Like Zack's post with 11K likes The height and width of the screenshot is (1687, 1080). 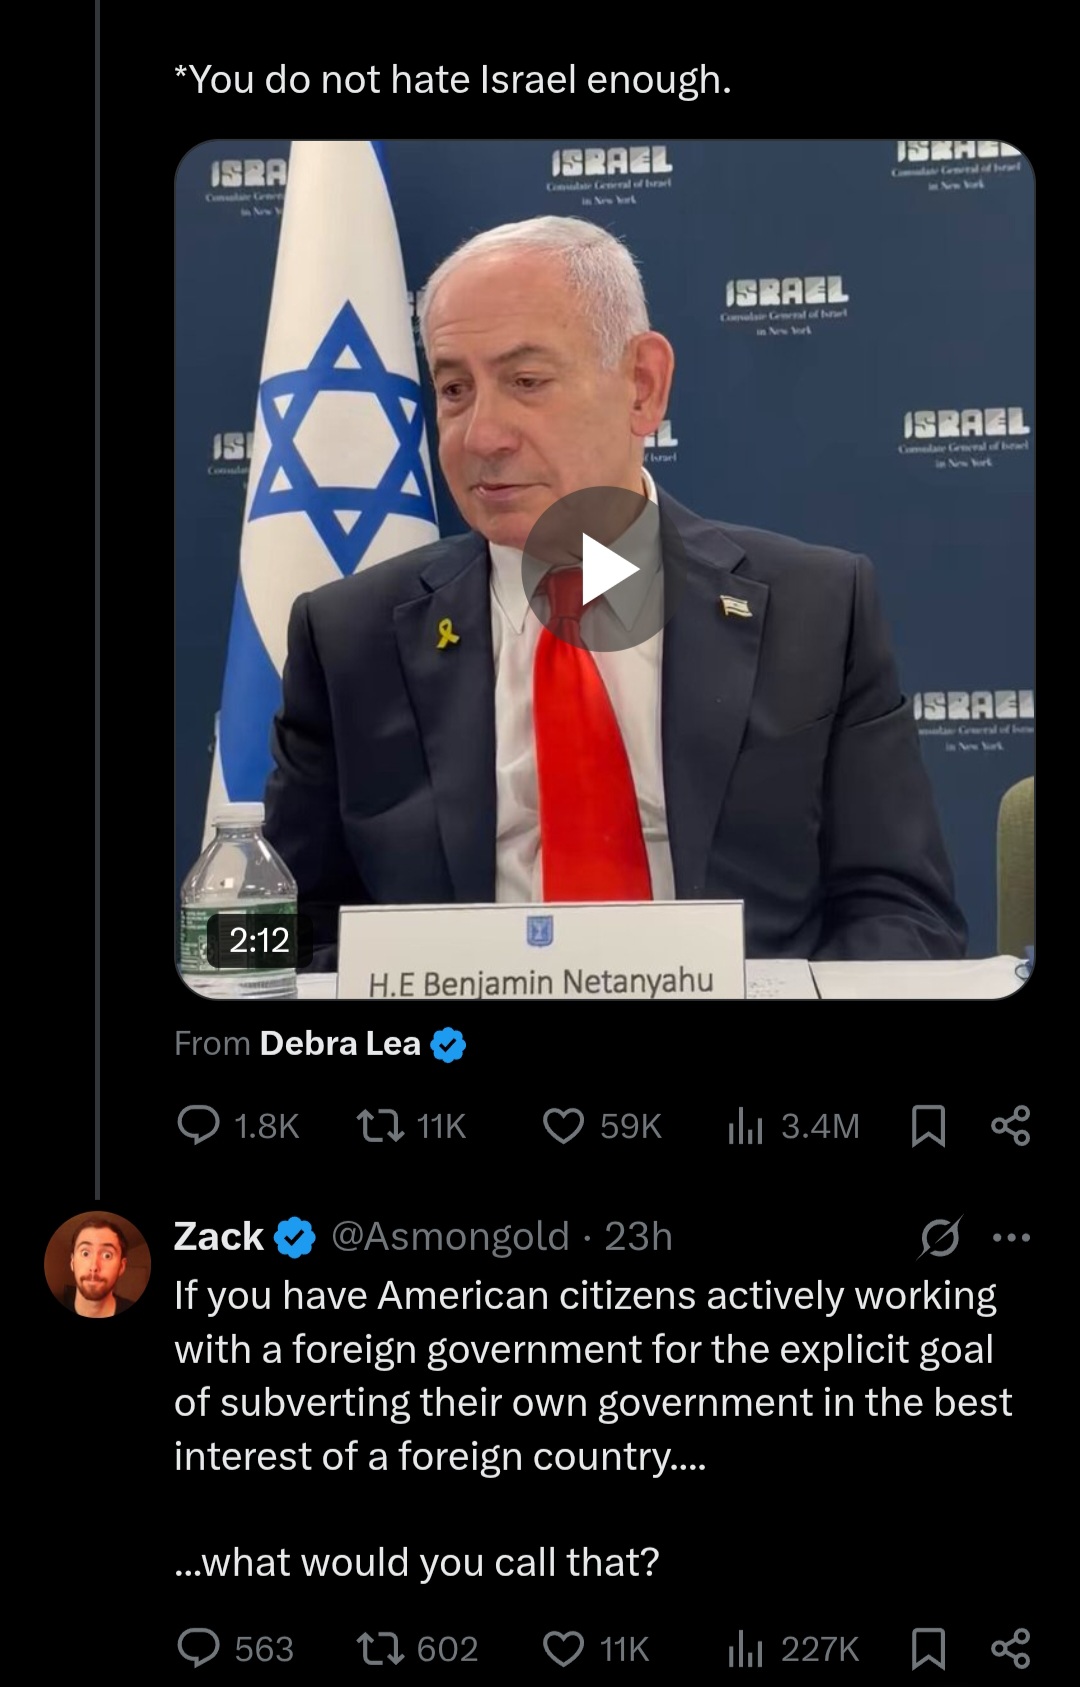[x=563, y=1648]
